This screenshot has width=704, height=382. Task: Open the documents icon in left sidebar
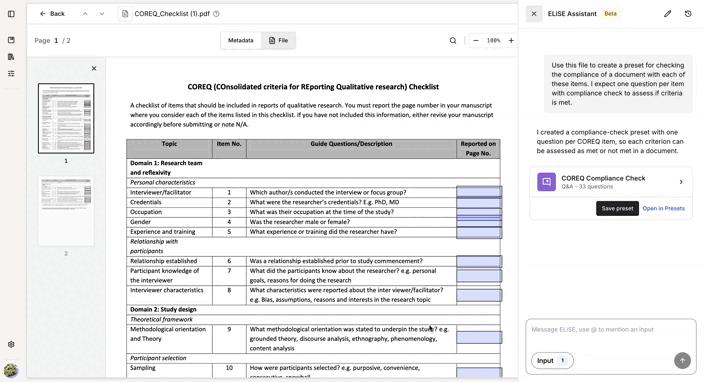coord(11,57)
